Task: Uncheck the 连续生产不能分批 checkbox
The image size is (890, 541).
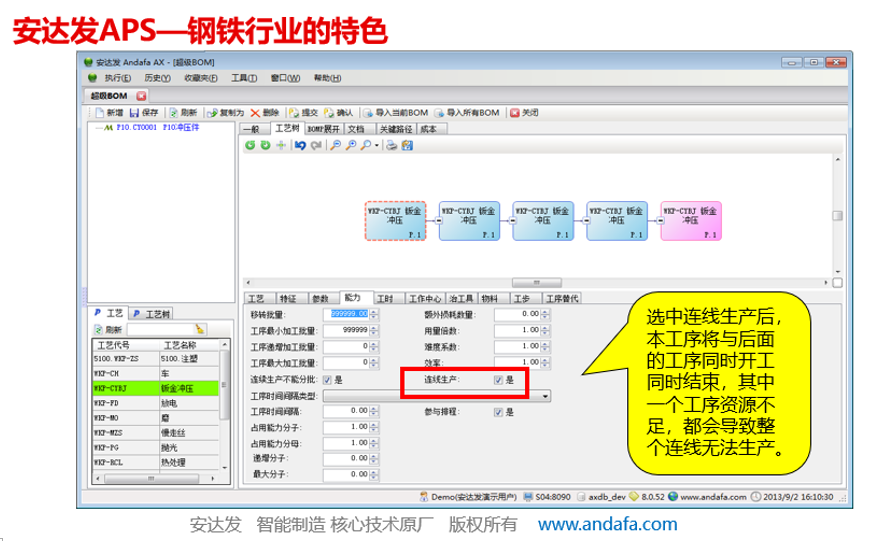Action: 326,380
